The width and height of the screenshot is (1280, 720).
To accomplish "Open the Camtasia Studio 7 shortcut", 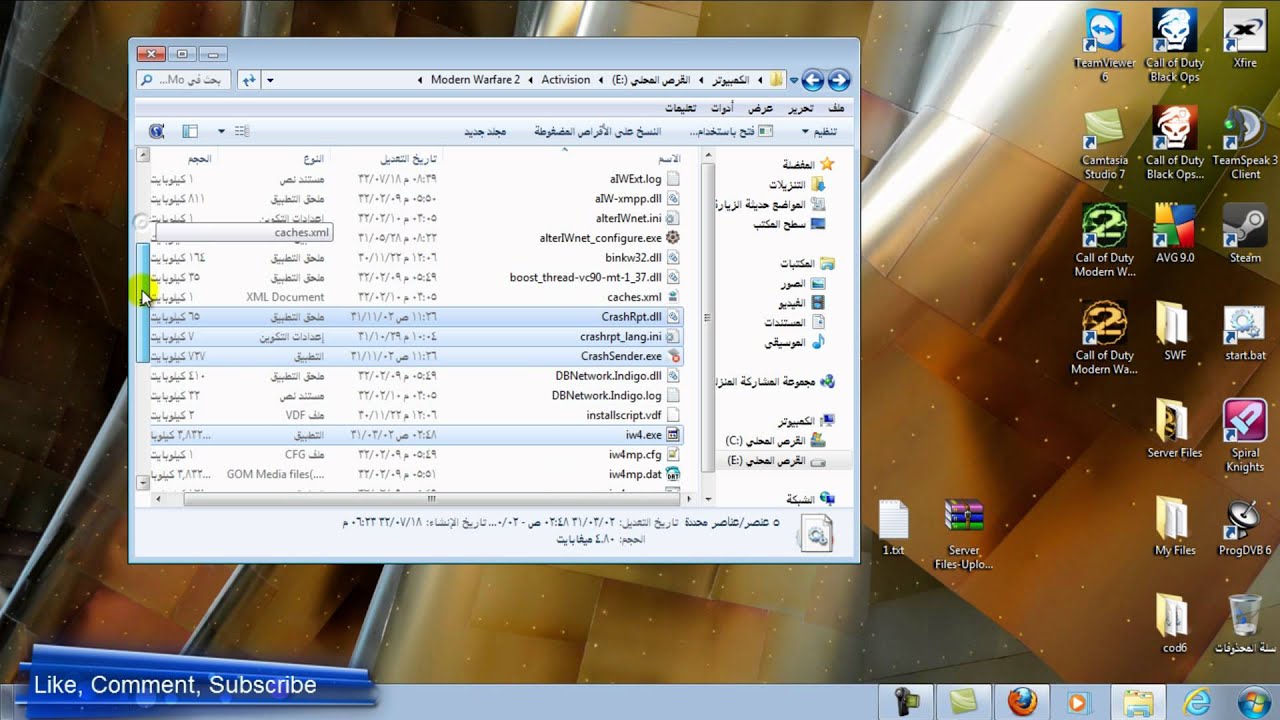I will (x=1104, y=143).
